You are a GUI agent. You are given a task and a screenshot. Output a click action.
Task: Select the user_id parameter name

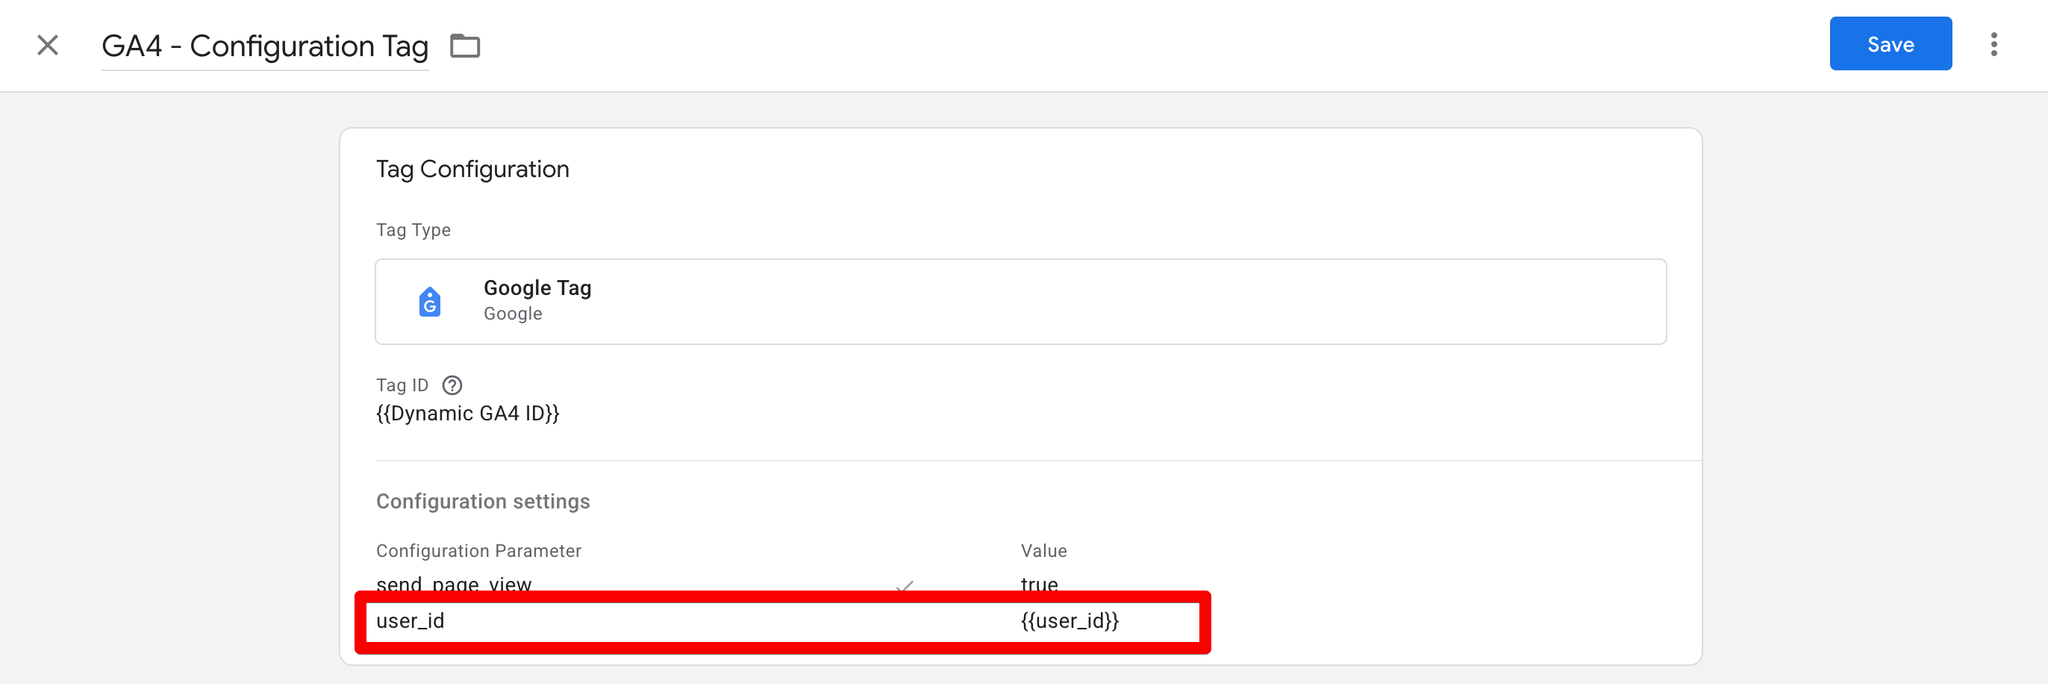410,621
